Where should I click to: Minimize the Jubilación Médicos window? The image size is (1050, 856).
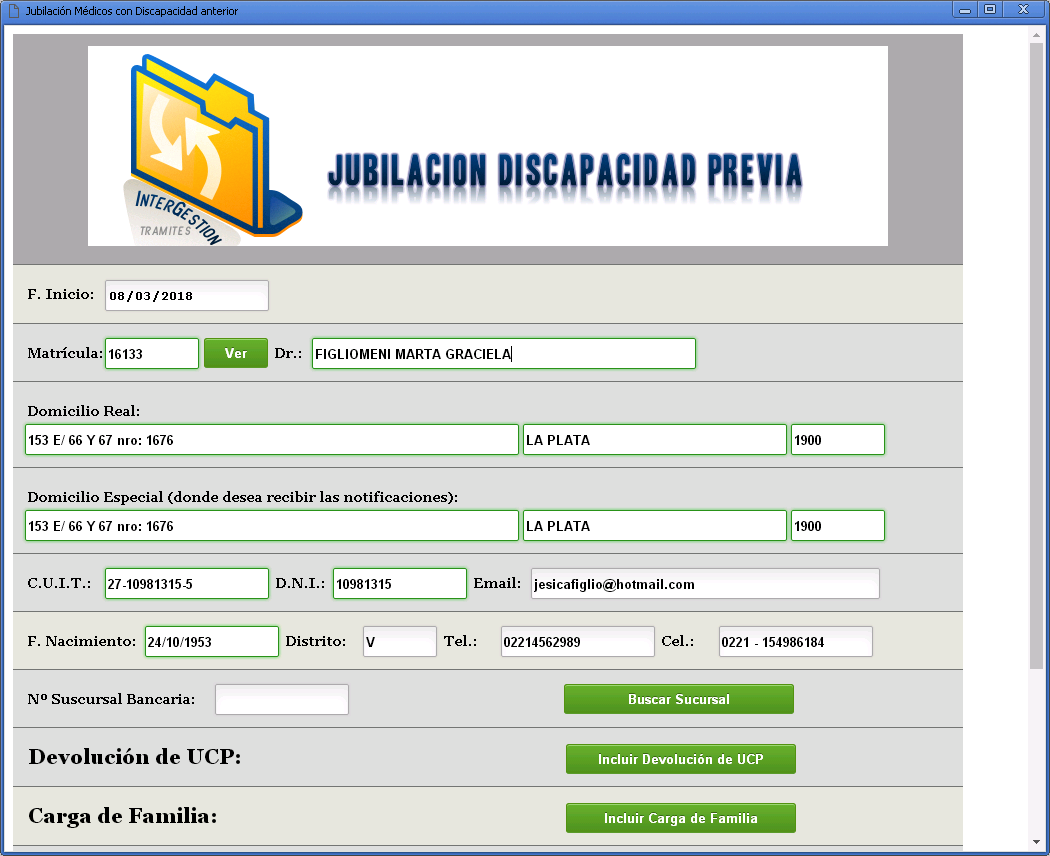pos(965,10)
